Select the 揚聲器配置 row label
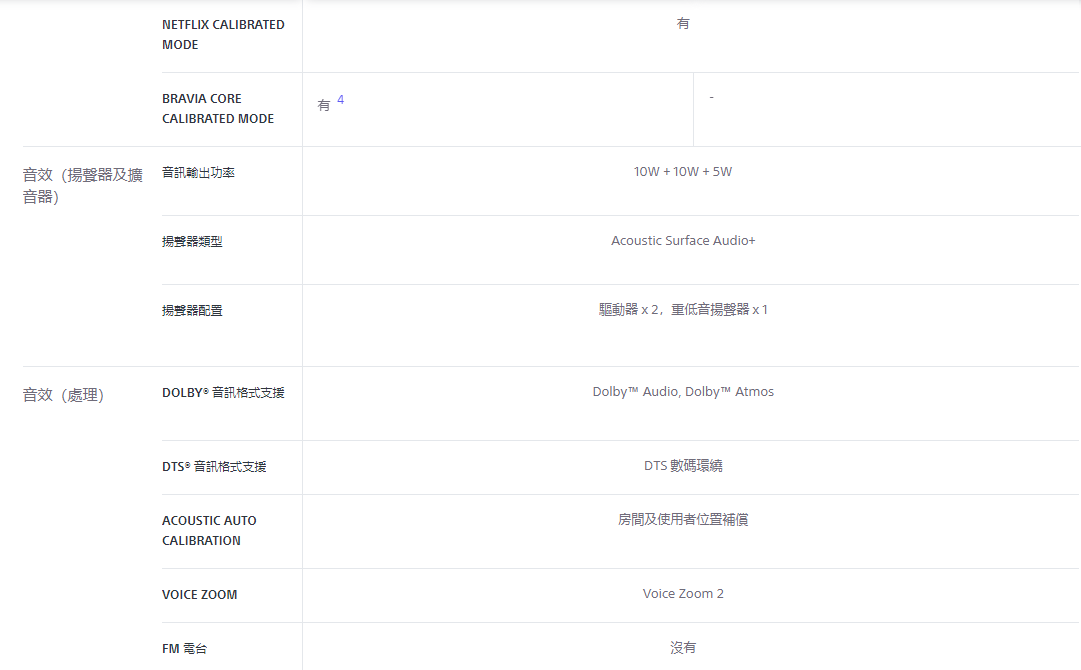Image resolution: width=1081 pixels, height=670 pixels. (192, 311)
